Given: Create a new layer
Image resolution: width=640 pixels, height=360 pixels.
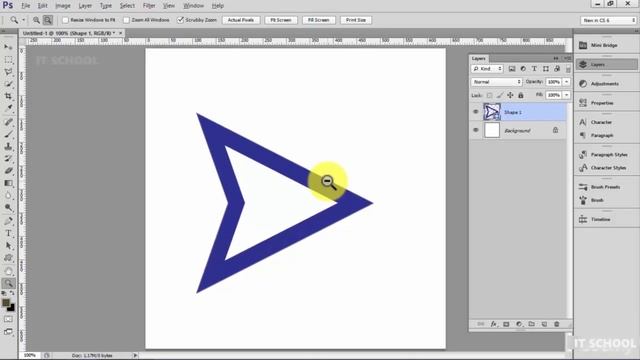Looking at the screenshot, I should pyautogui.click(x=544, y=324).
